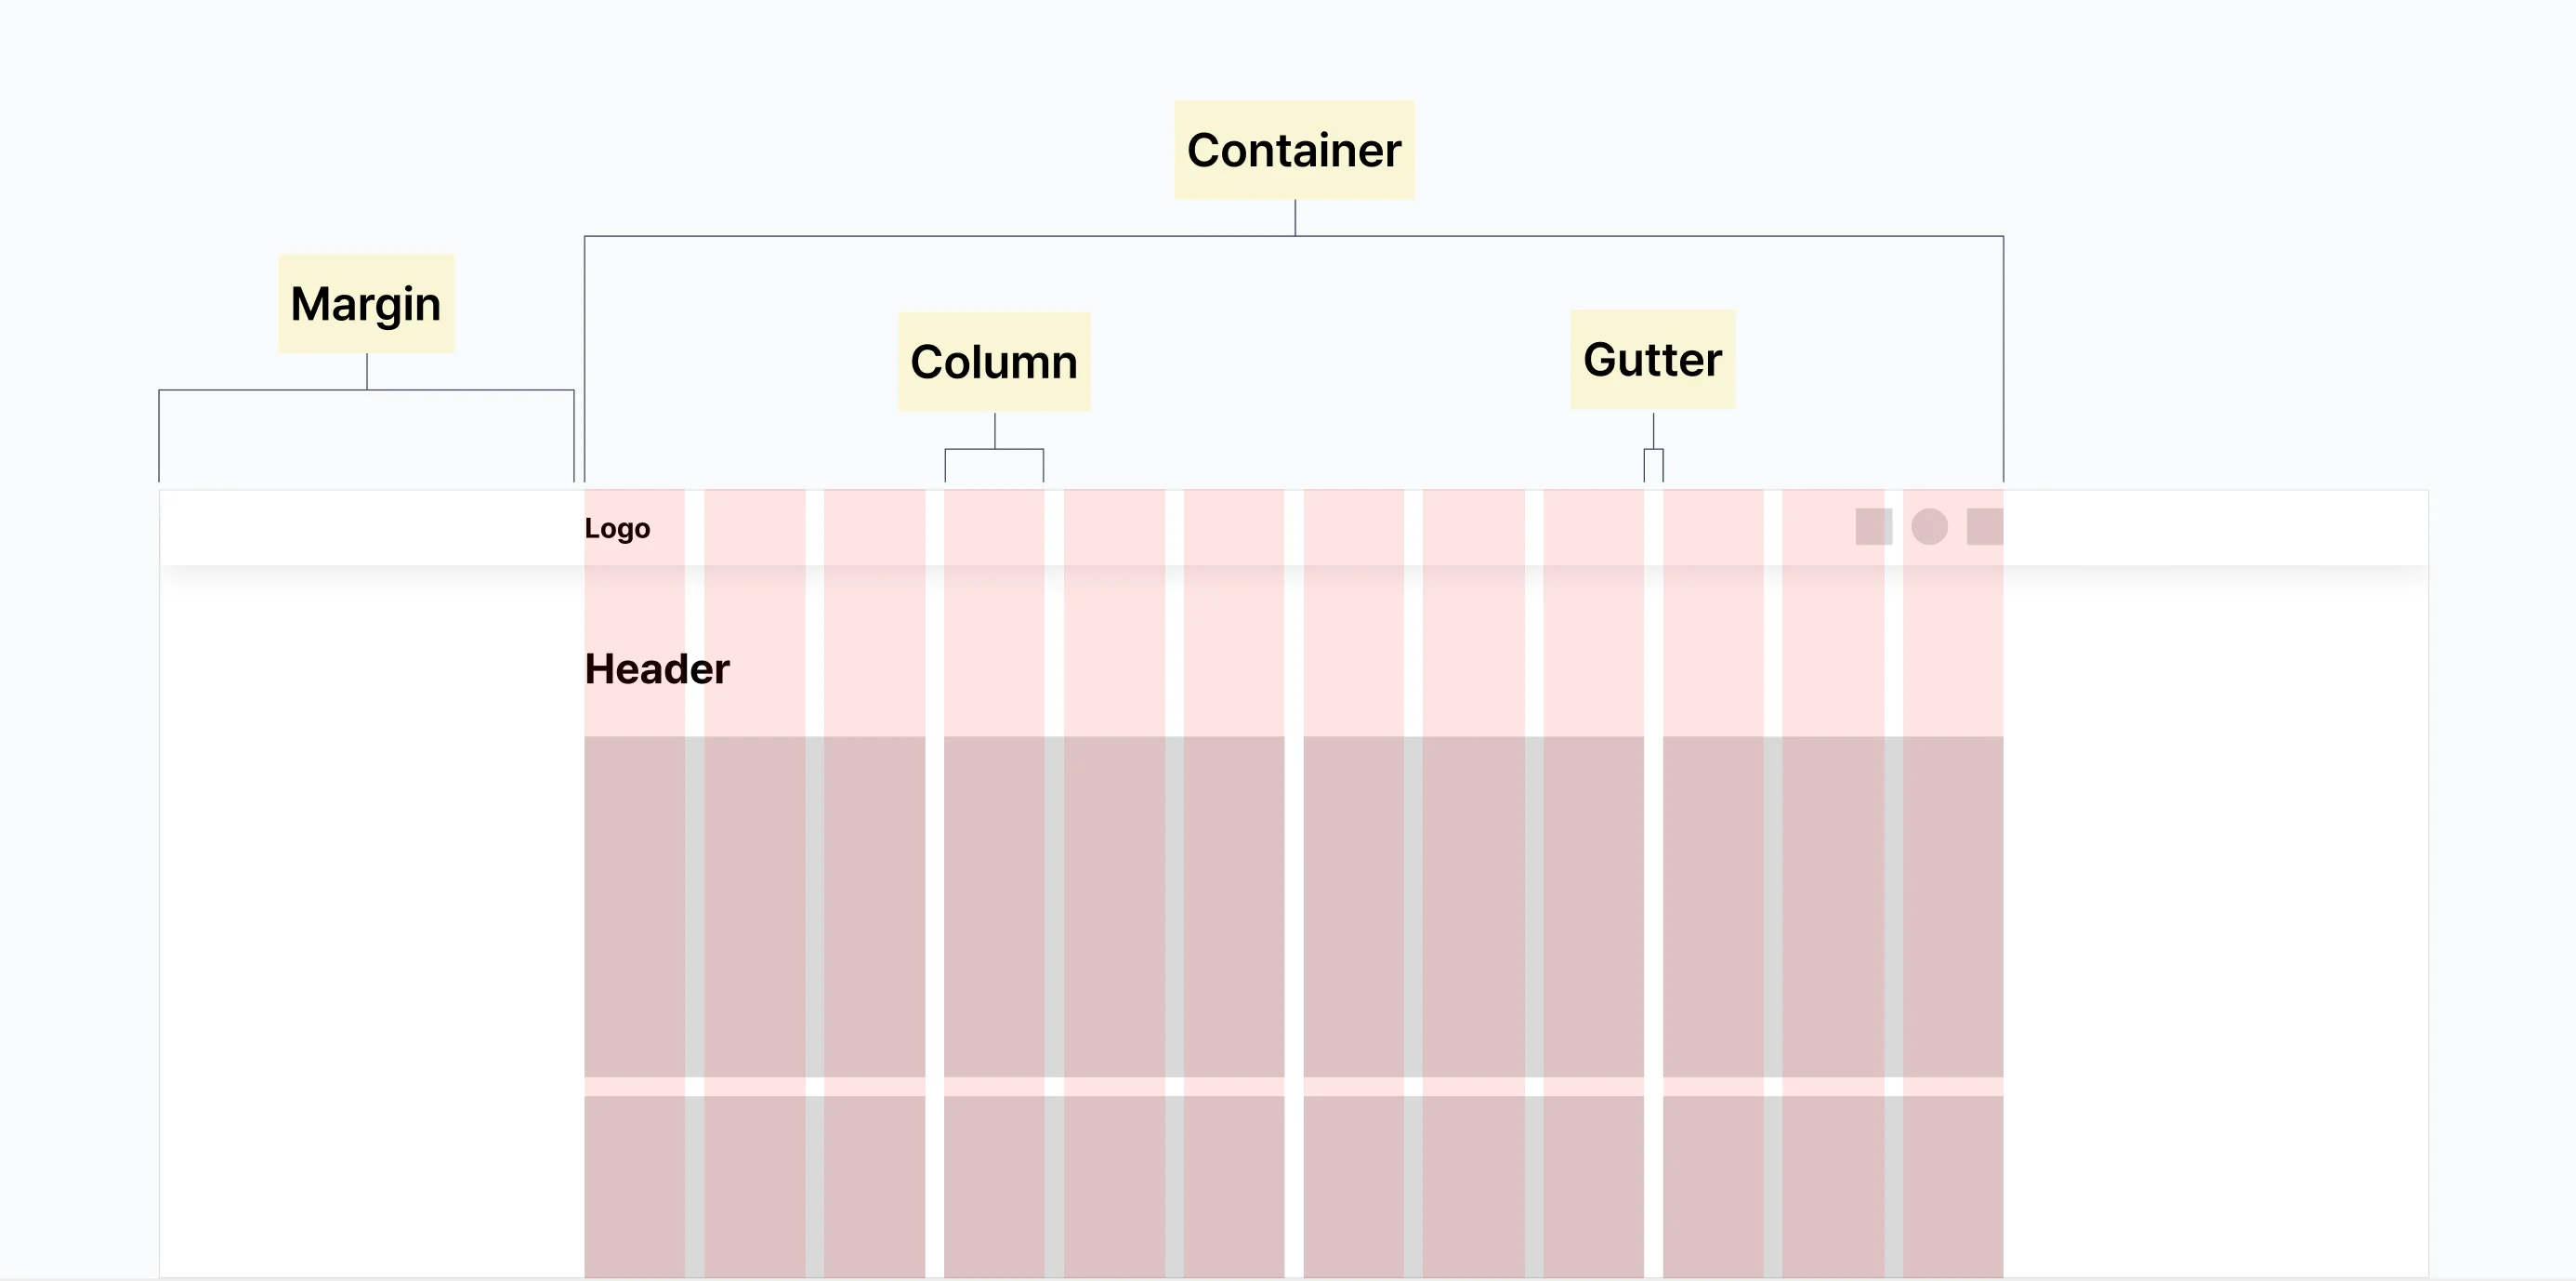Viewport: 2576px width, 1281px height.
Task: Select the yellow Container label
Action: click(x=1294, y=150)
